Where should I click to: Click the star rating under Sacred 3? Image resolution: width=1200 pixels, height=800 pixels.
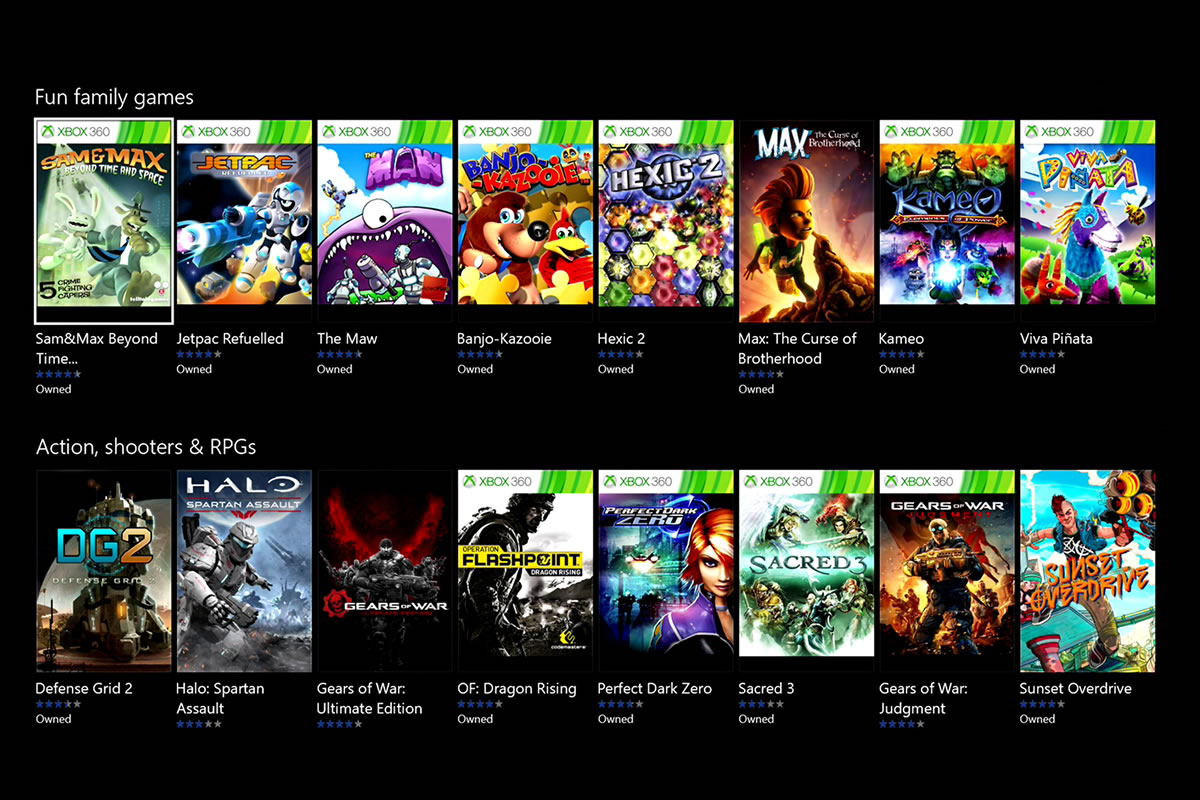click(762, 704)
